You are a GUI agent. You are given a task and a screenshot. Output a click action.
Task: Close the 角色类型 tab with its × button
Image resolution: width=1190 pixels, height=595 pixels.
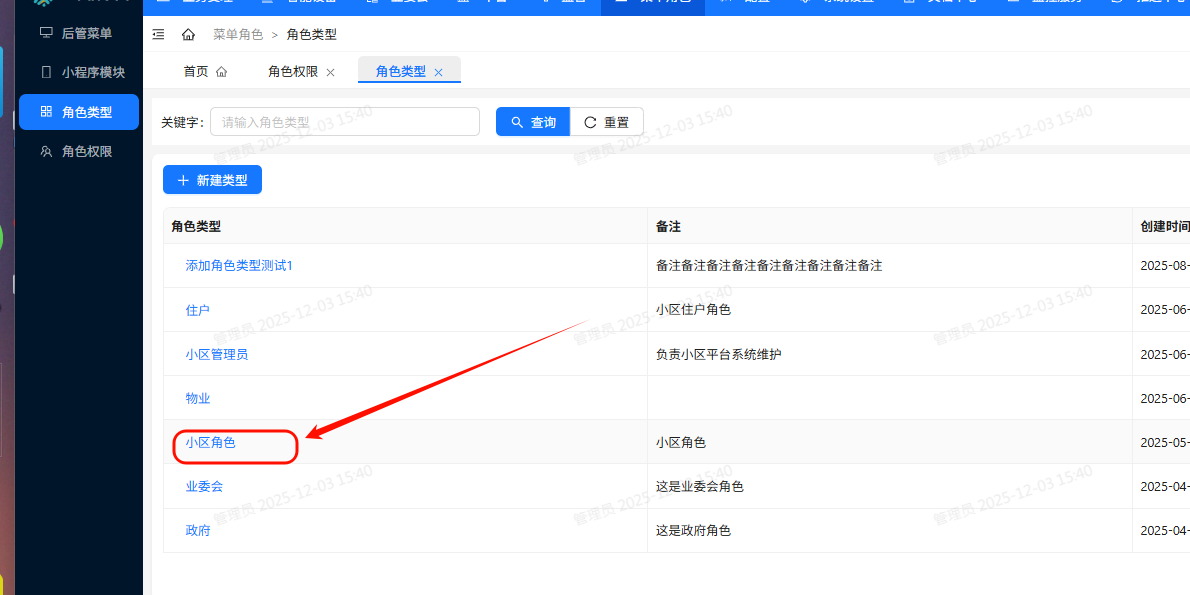[x=438, y=71]
